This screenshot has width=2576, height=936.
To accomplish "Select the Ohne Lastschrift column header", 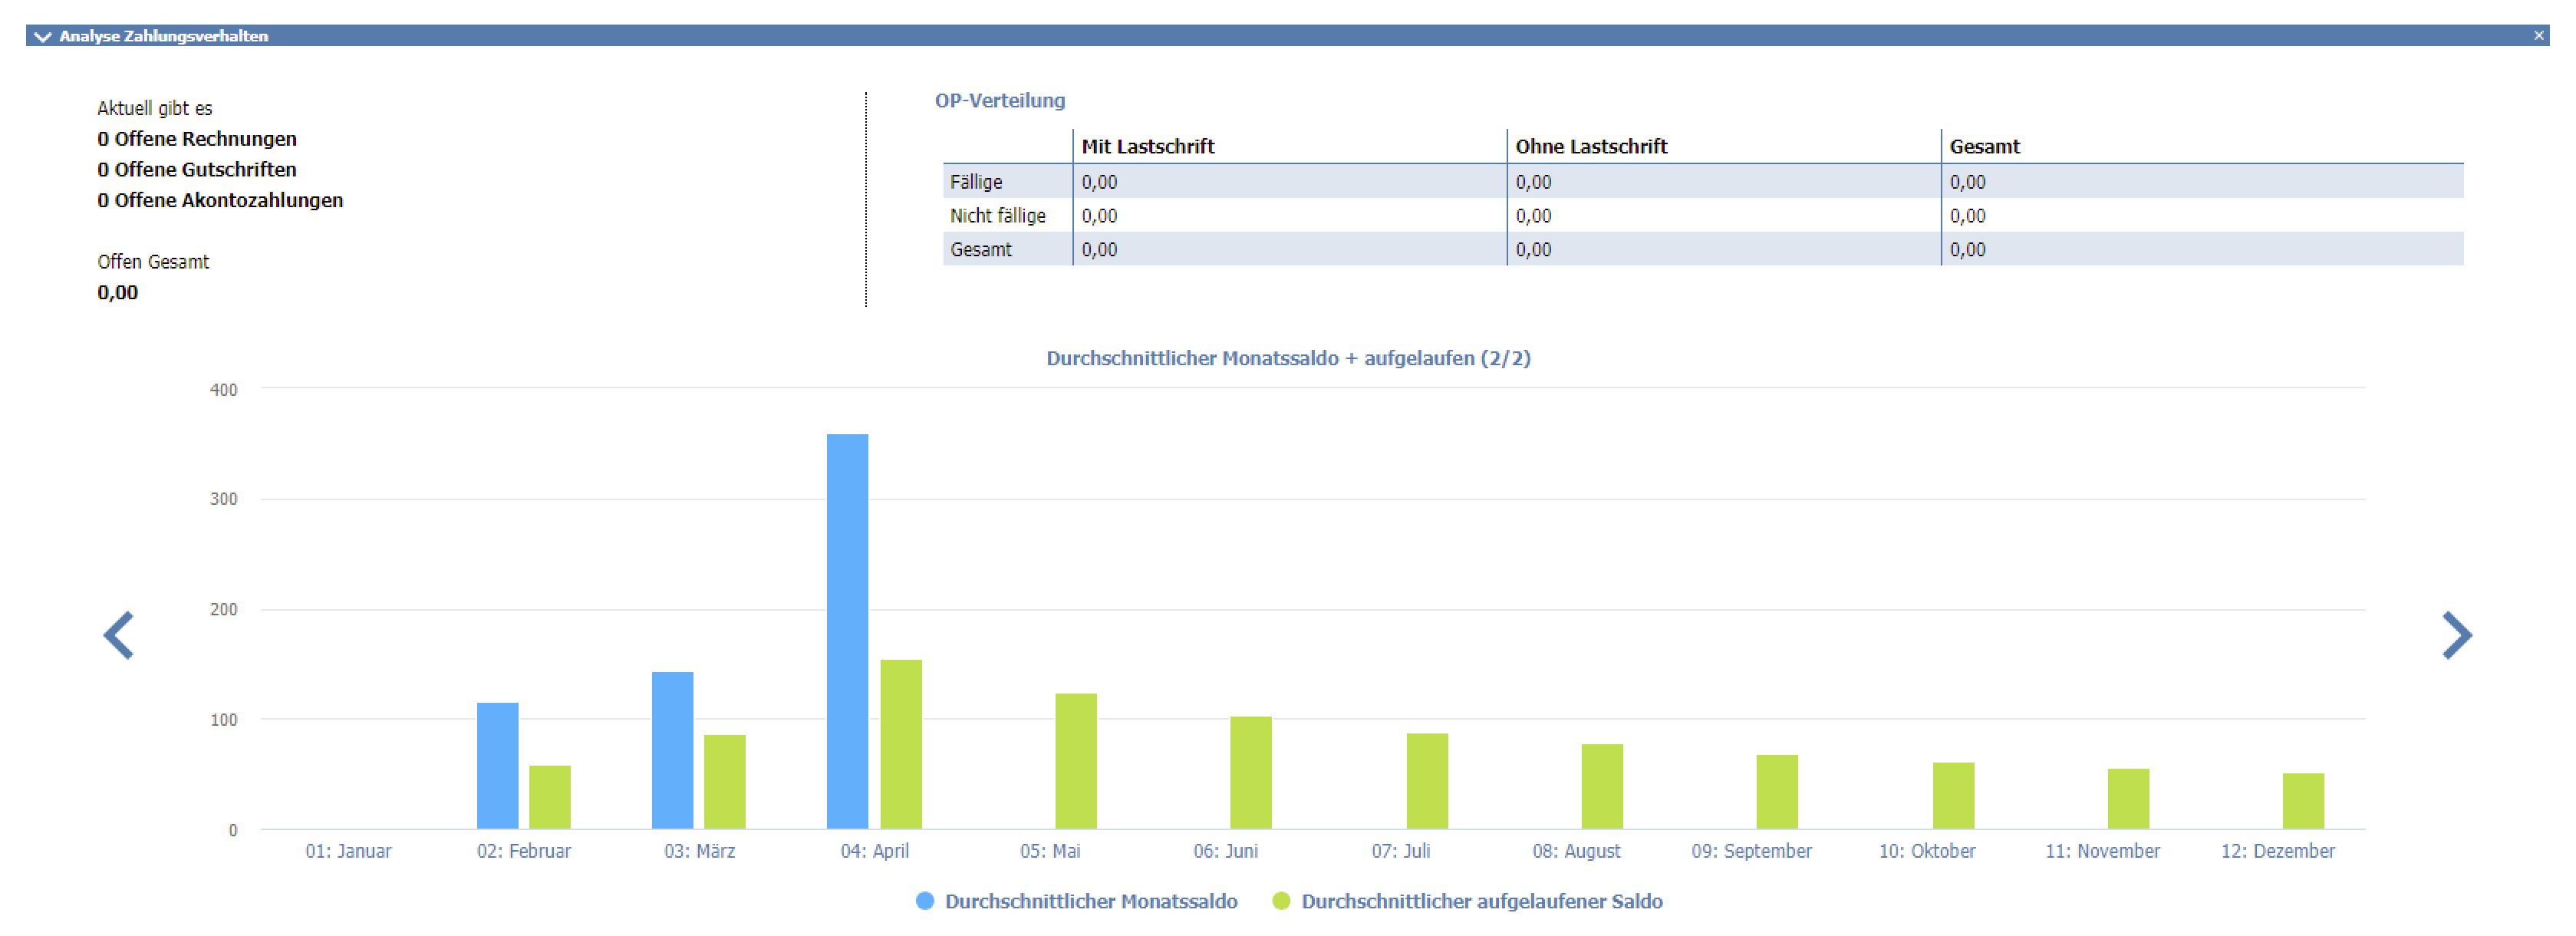I will (1591, 146).
